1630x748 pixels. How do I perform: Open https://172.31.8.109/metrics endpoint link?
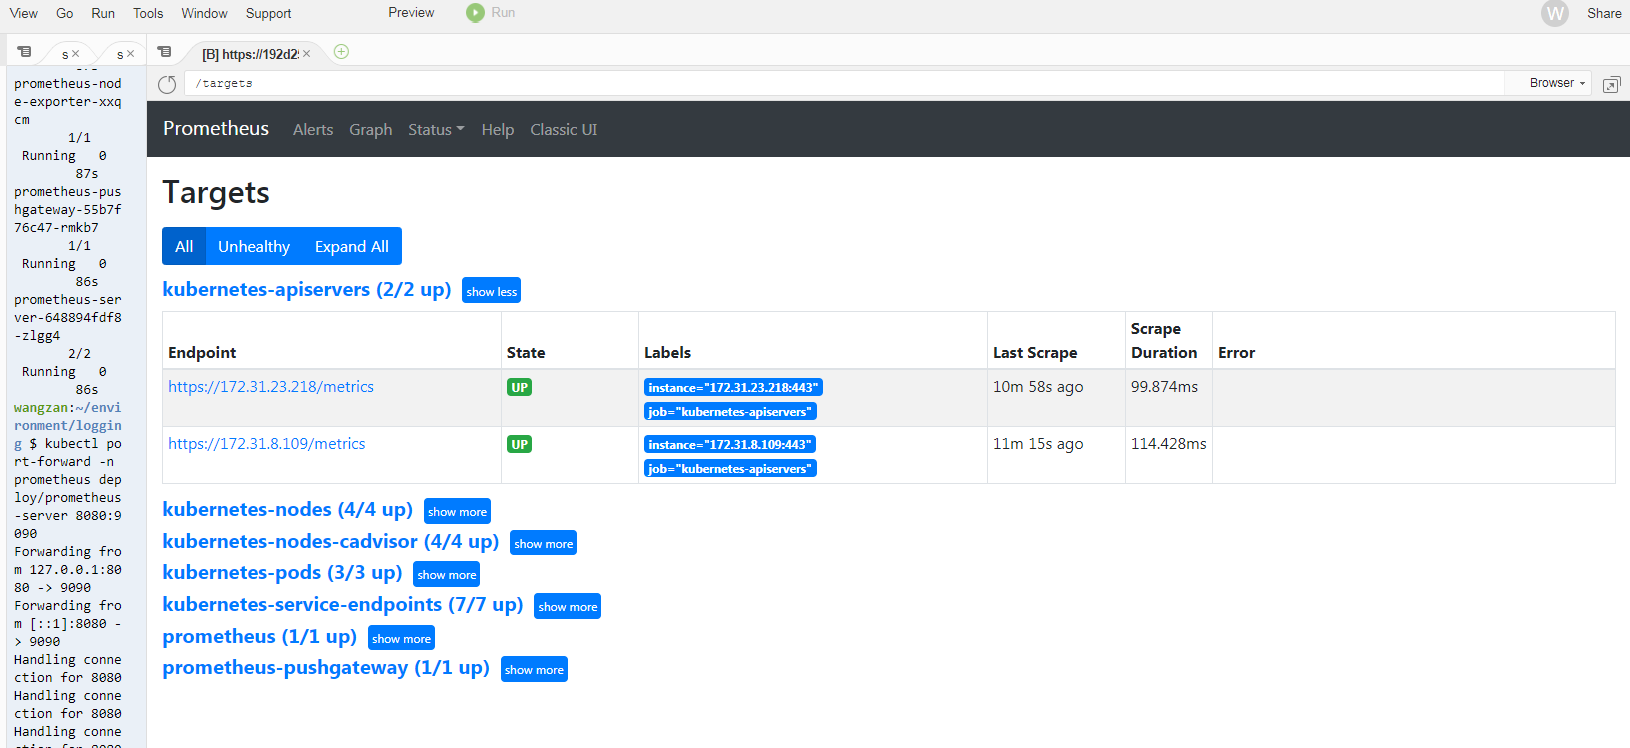267,444
